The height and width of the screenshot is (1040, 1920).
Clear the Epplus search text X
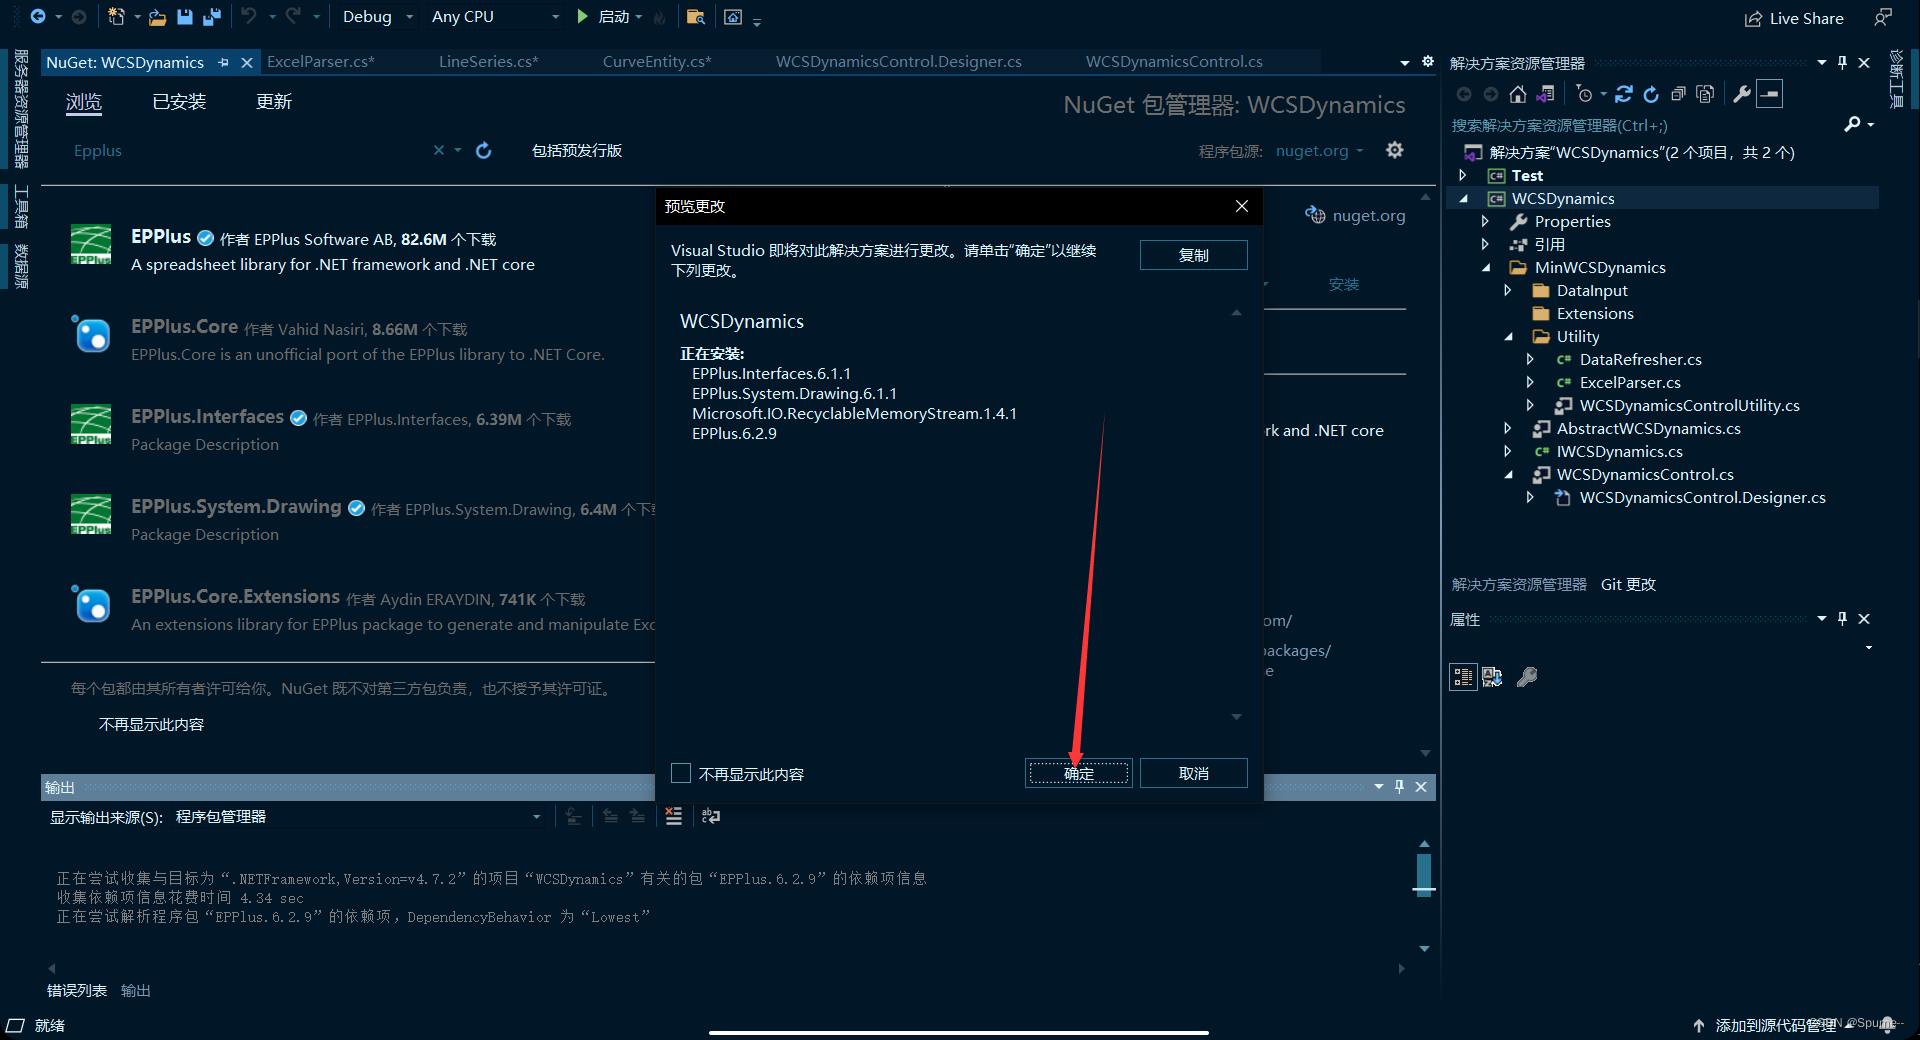click(x=438, y=150)
